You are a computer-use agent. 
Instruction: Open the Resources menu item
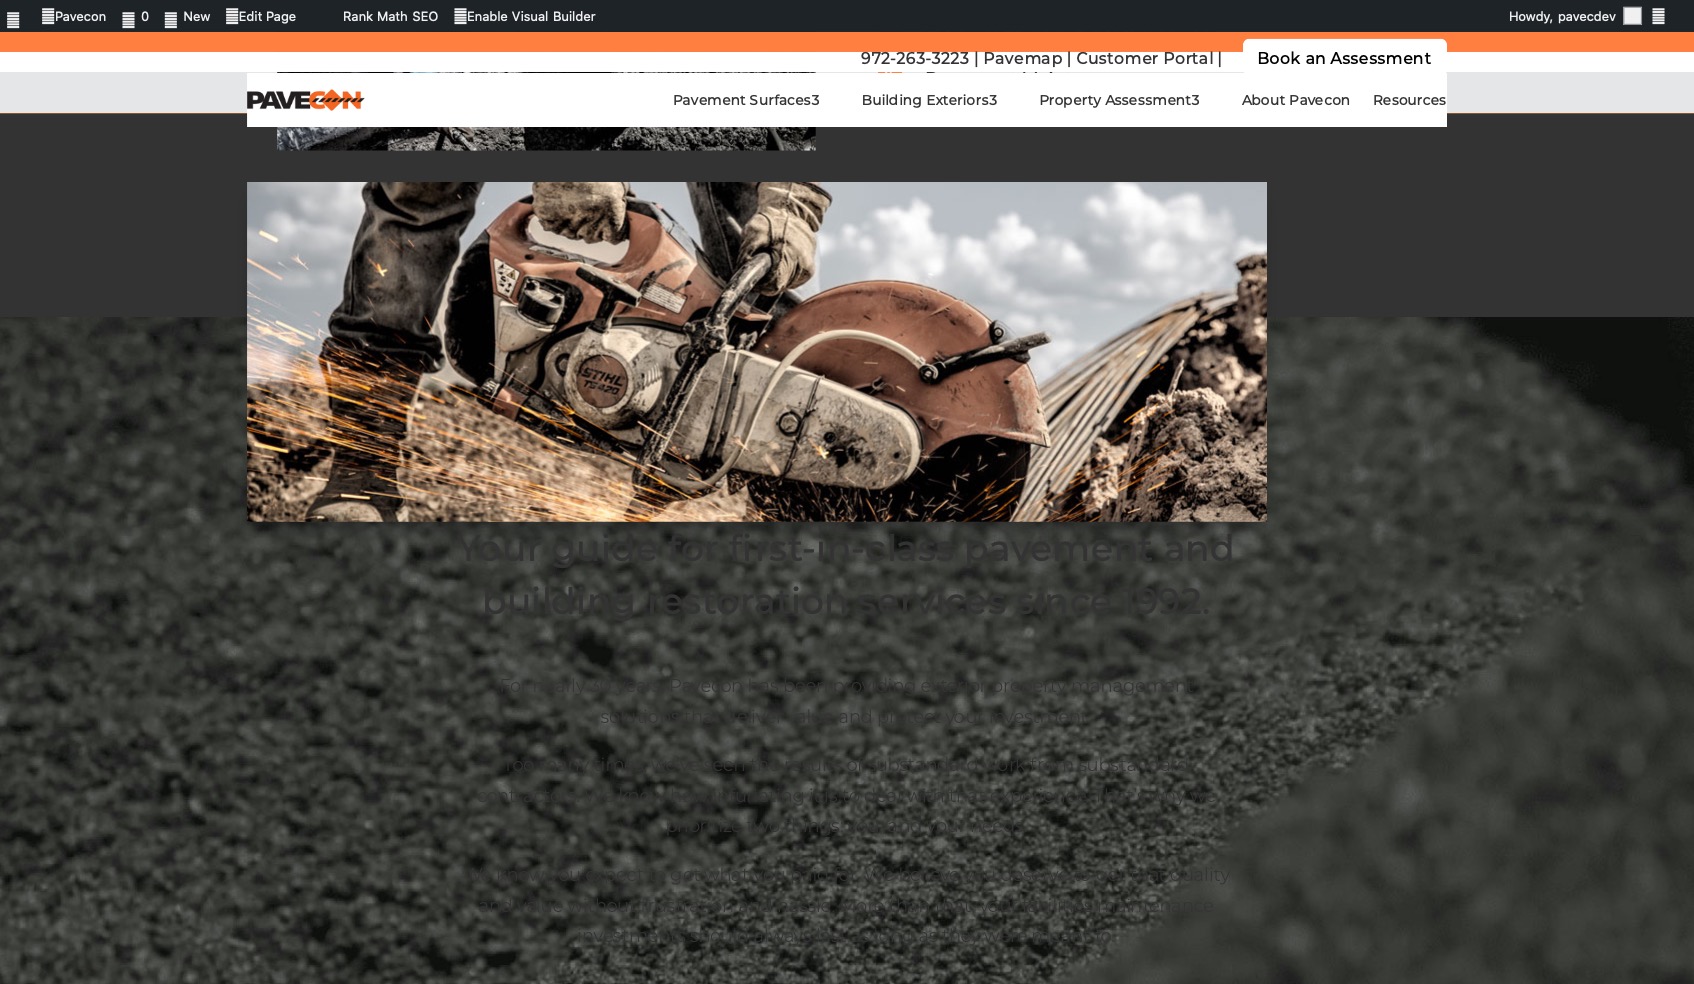tap(1408, 100)
